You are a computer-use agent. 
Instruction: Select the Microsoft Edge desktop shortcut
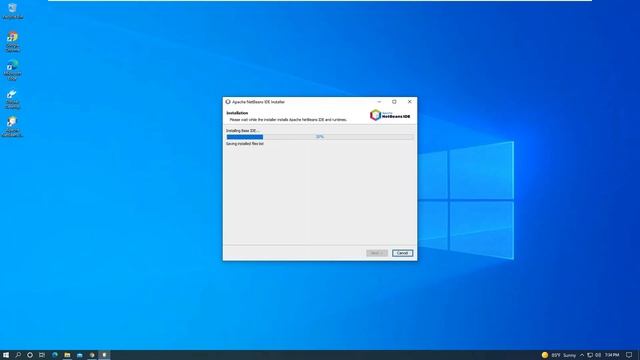pyautogui.click(x=12, y=70)
